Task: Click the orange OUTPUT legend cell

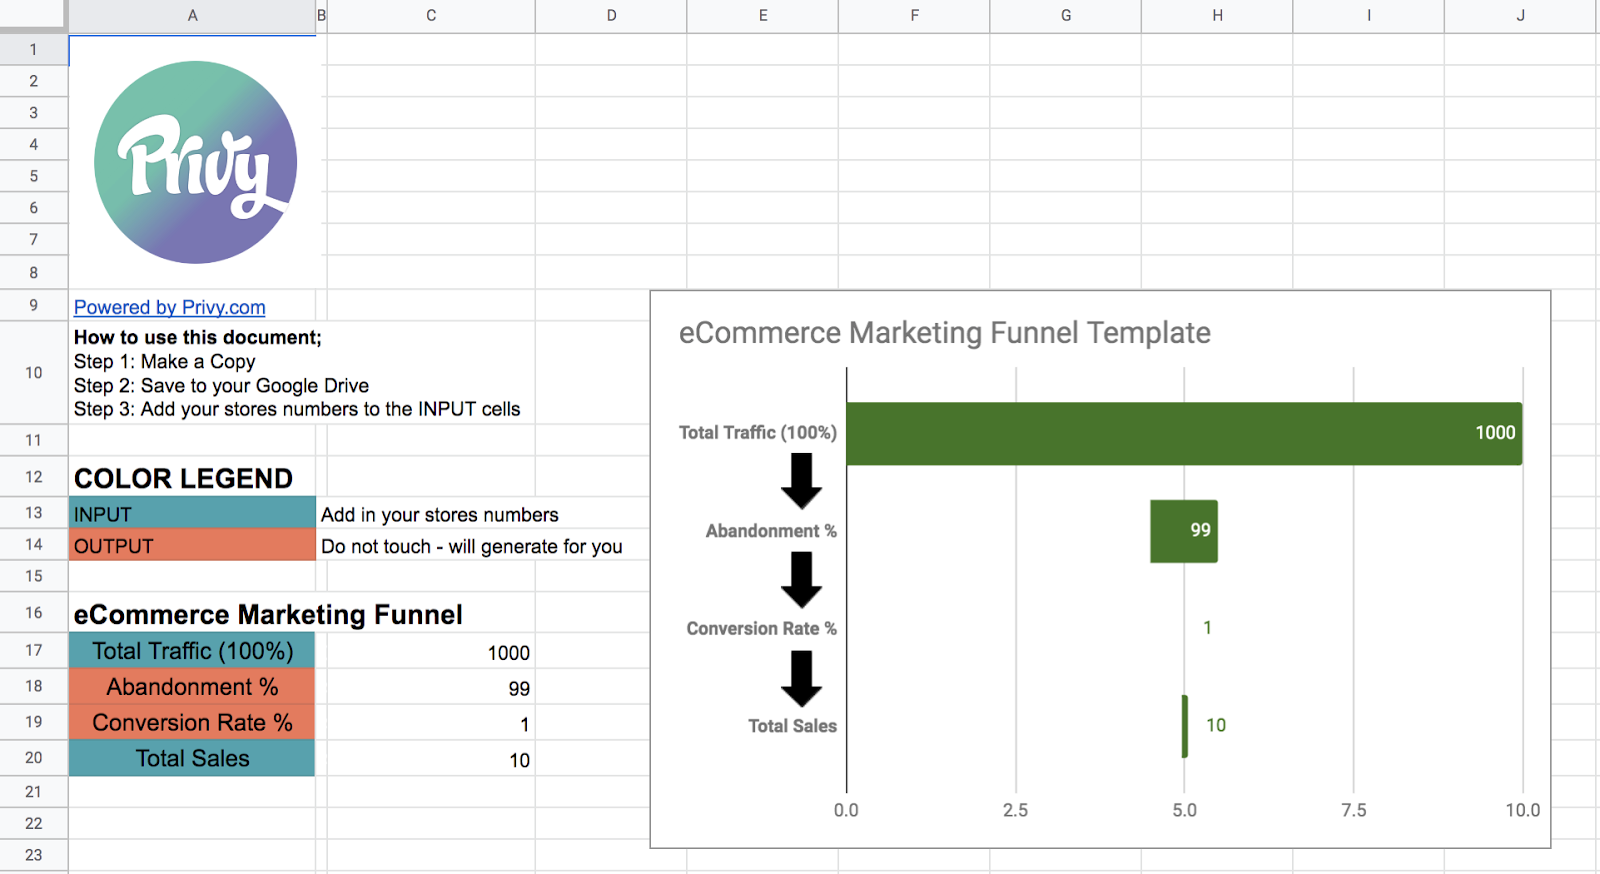Action: [x=192, y=545]
